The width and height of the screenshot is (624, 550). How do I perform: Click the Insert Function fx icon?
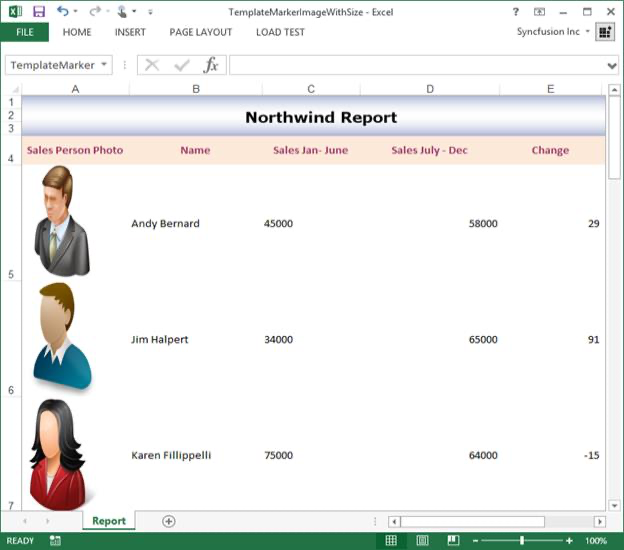tap(211, 65)
